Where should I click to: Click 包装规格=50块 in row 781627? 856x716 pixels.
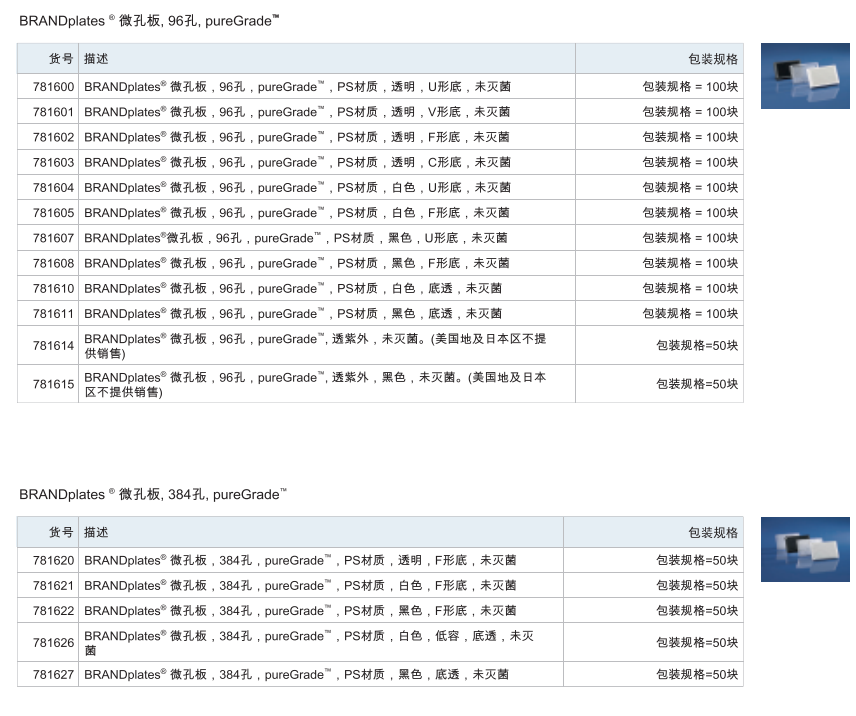697,675
